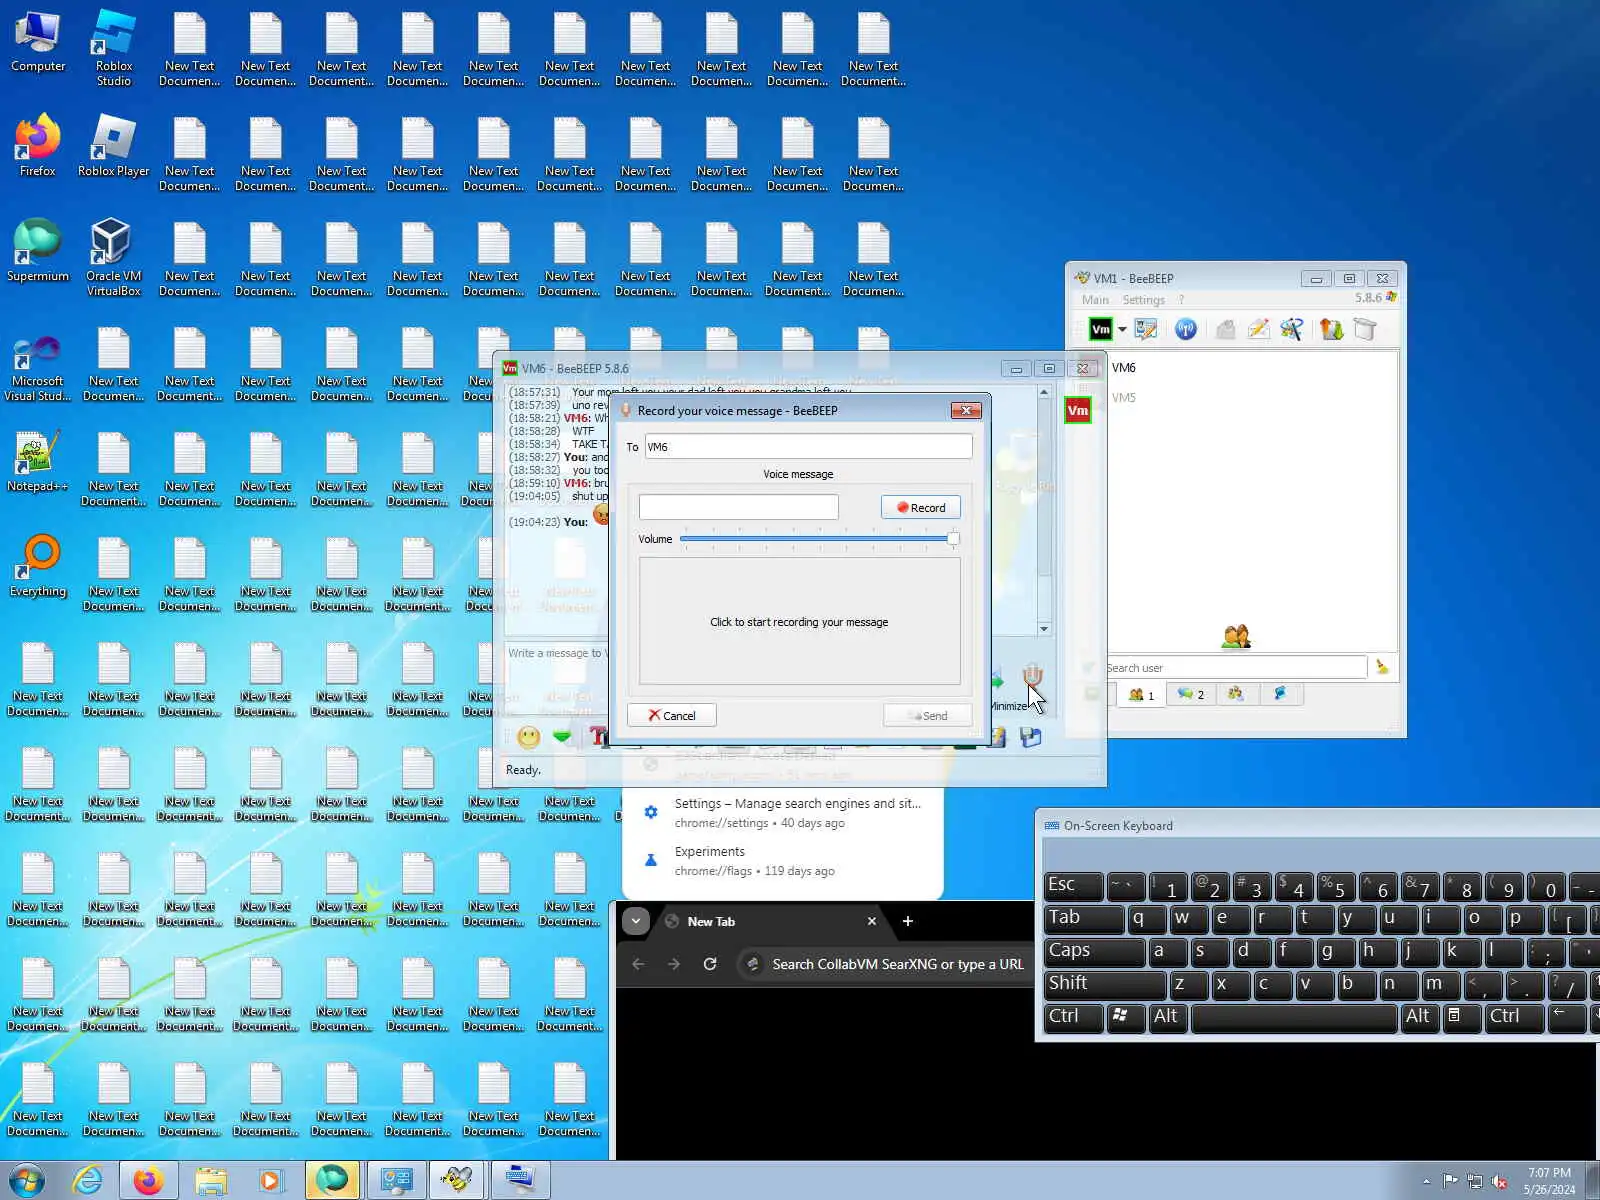Click the save chat floppy icon in VM6 chat
This screenshot has height=1200, width=1600.
click(x=1031, y=737)
